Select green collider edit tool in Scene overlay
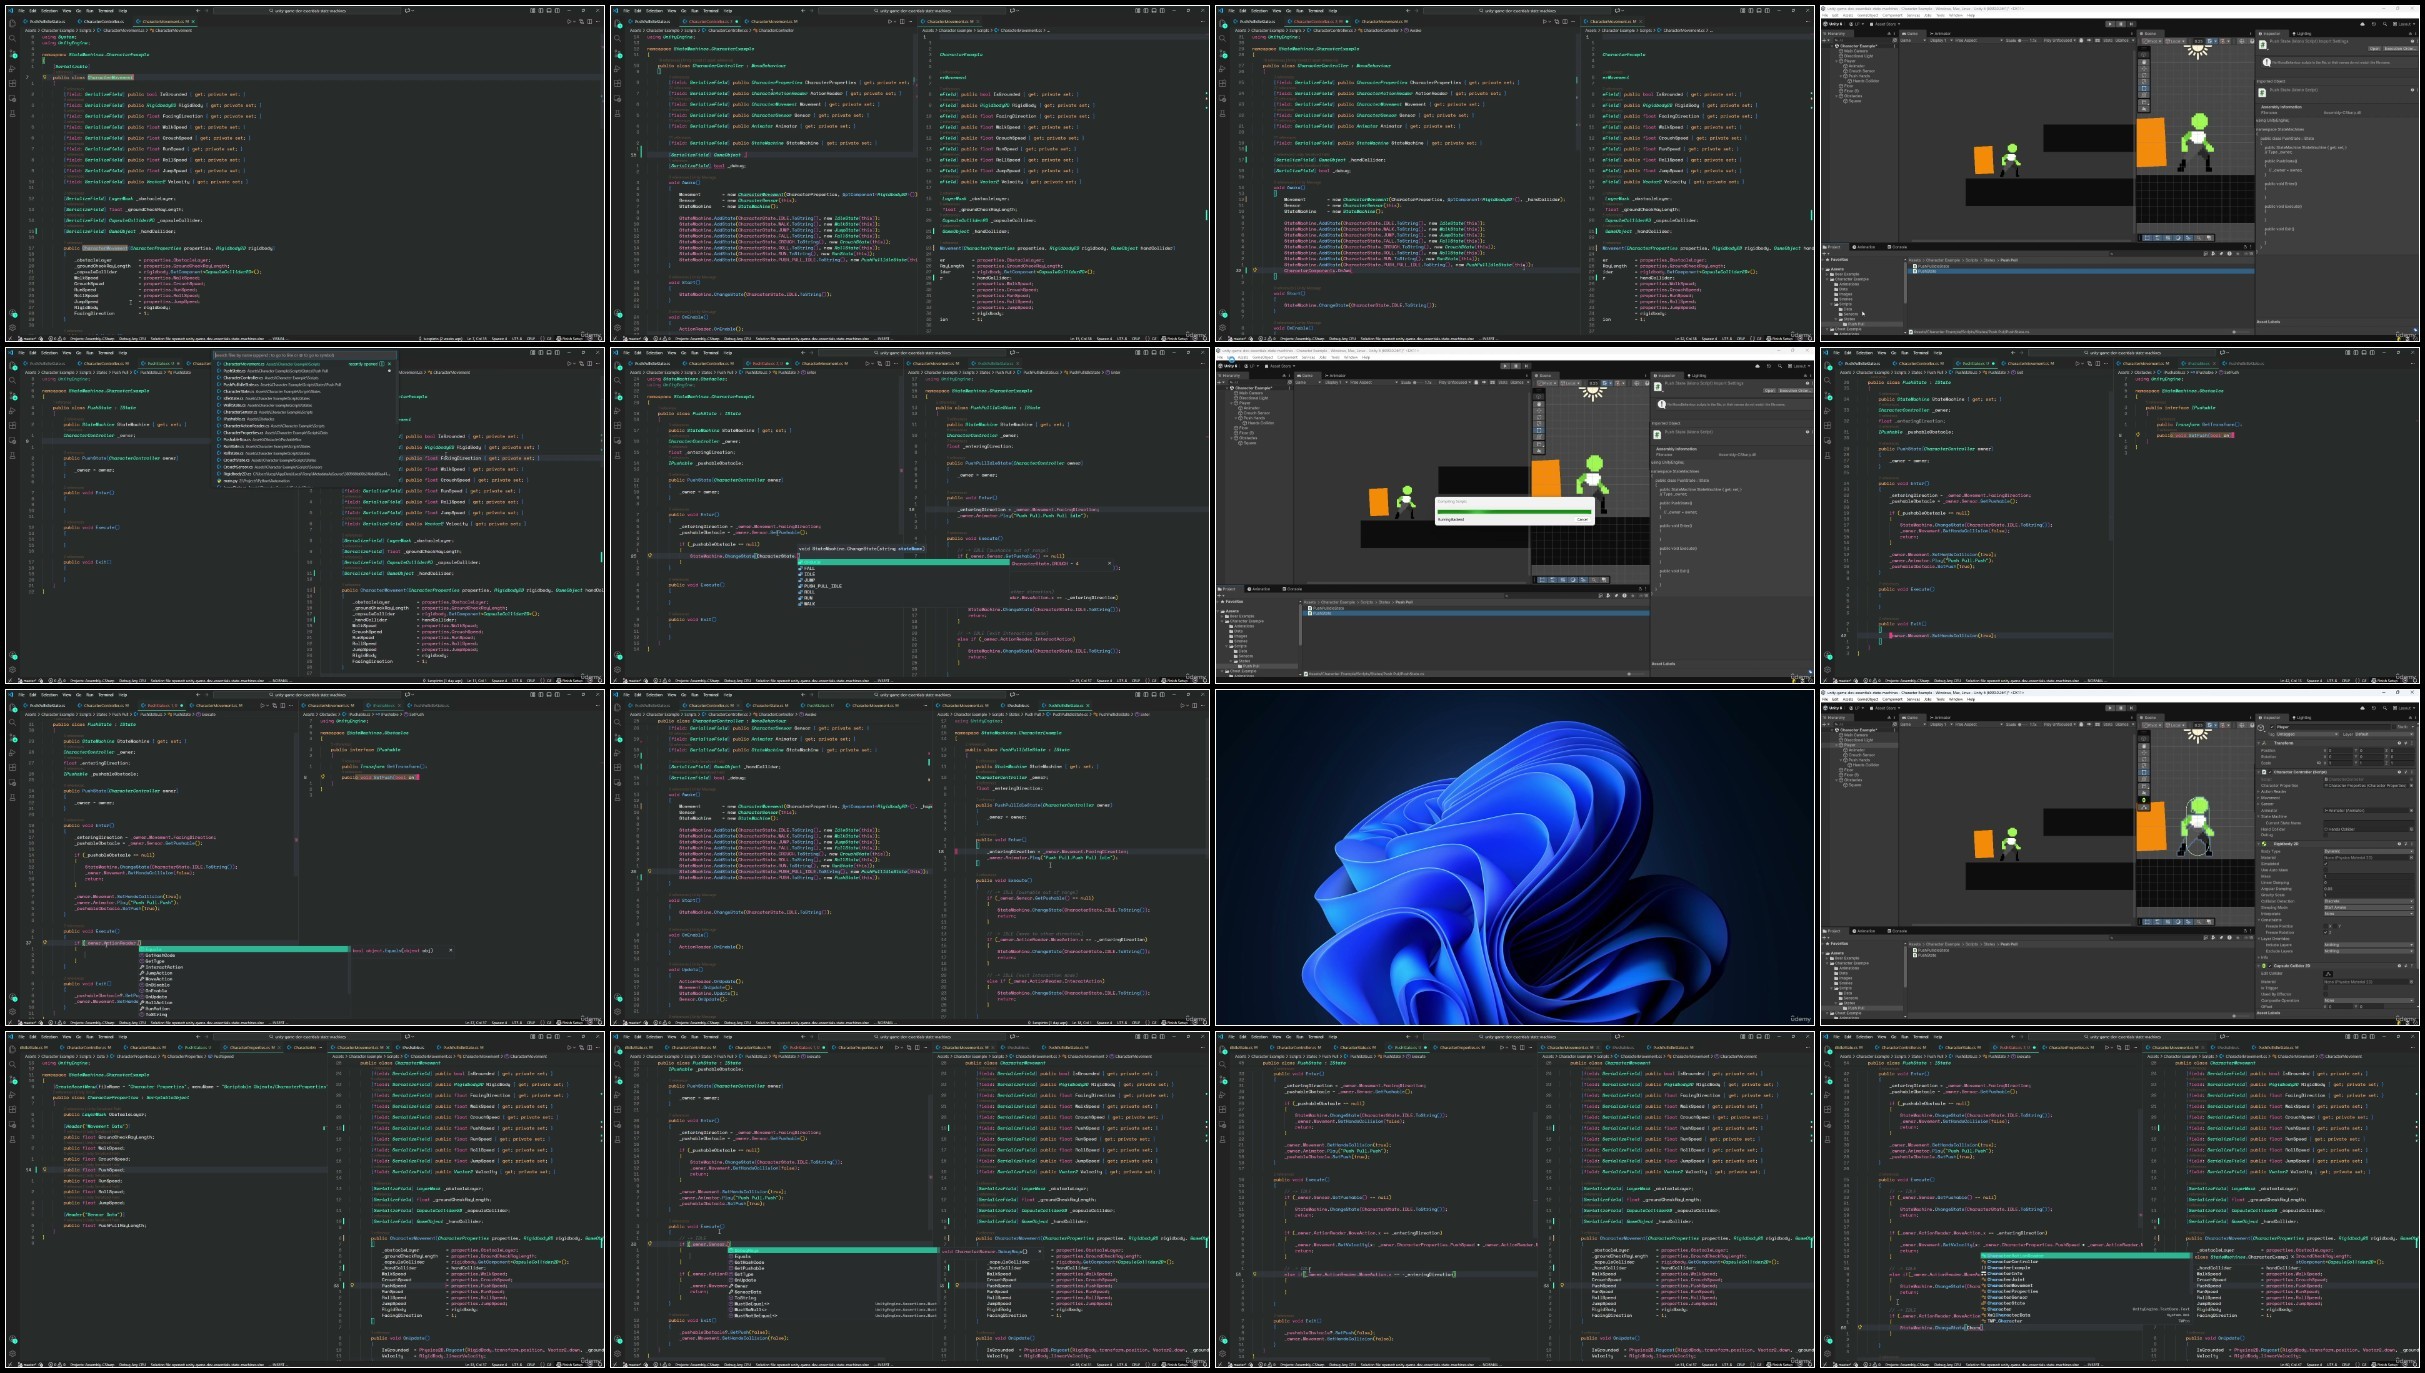The image size is (2425, 1373). 2144,800
